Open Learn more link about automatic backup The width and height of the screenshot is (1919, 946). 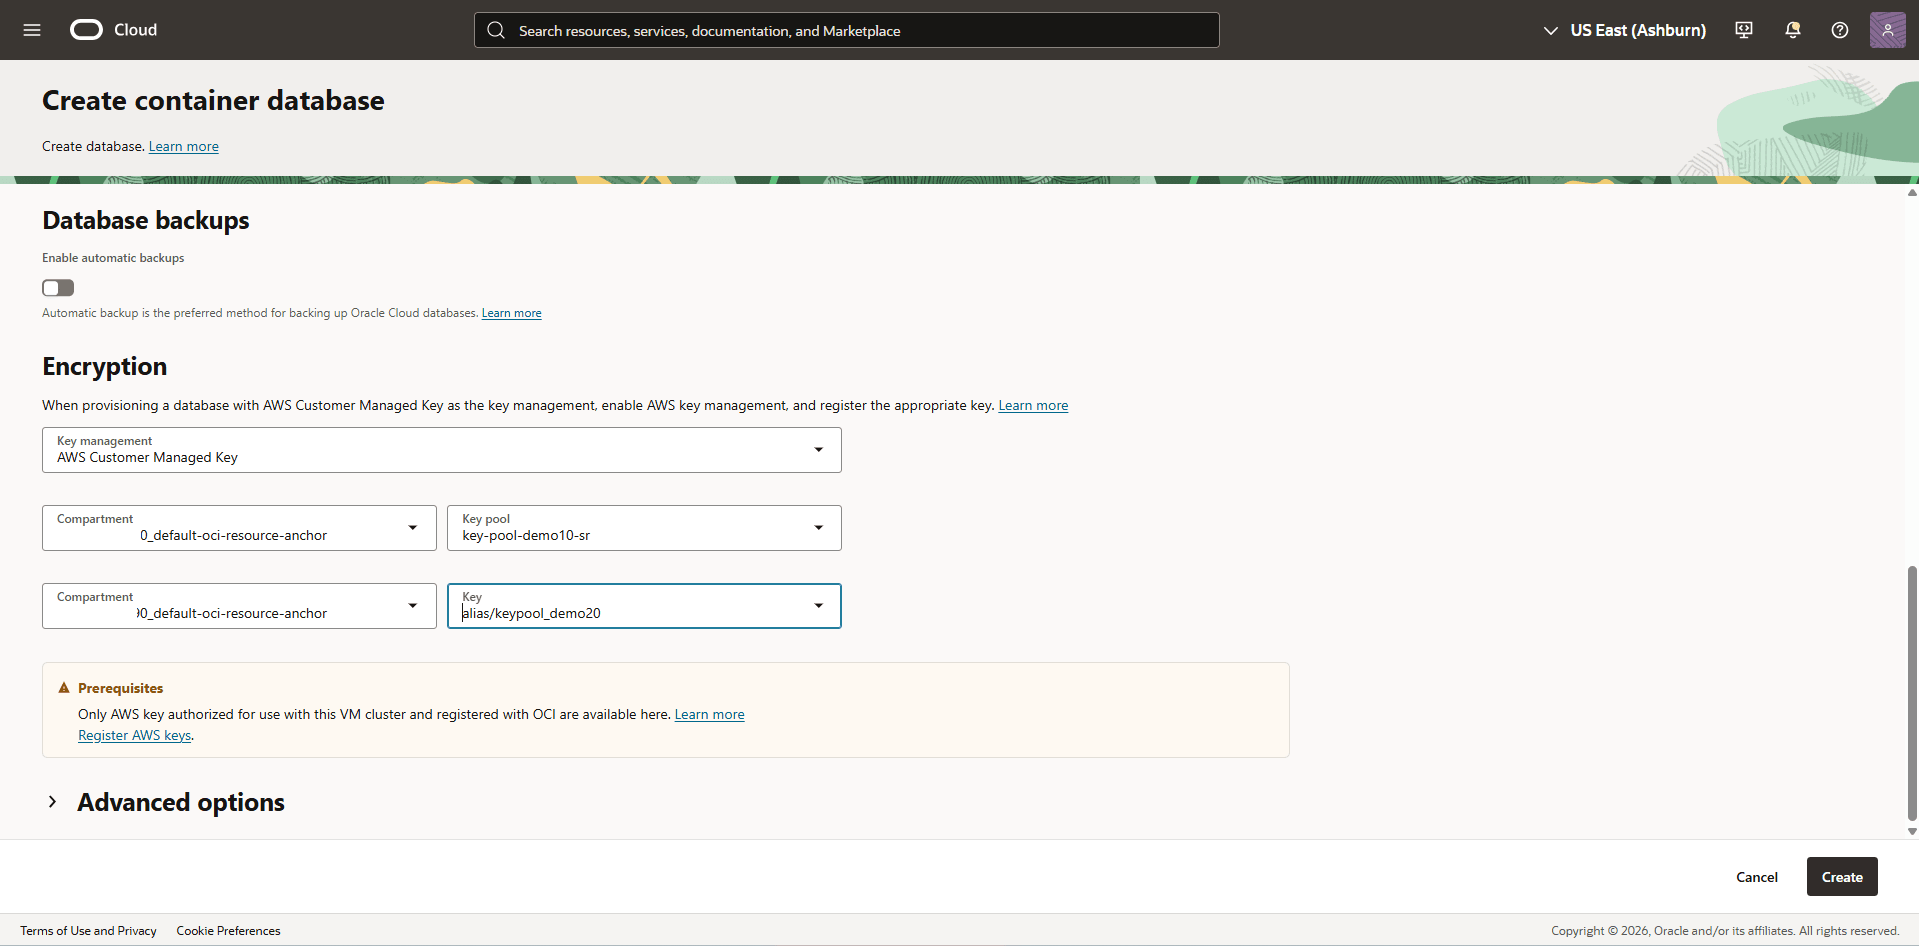coord(512,313)
